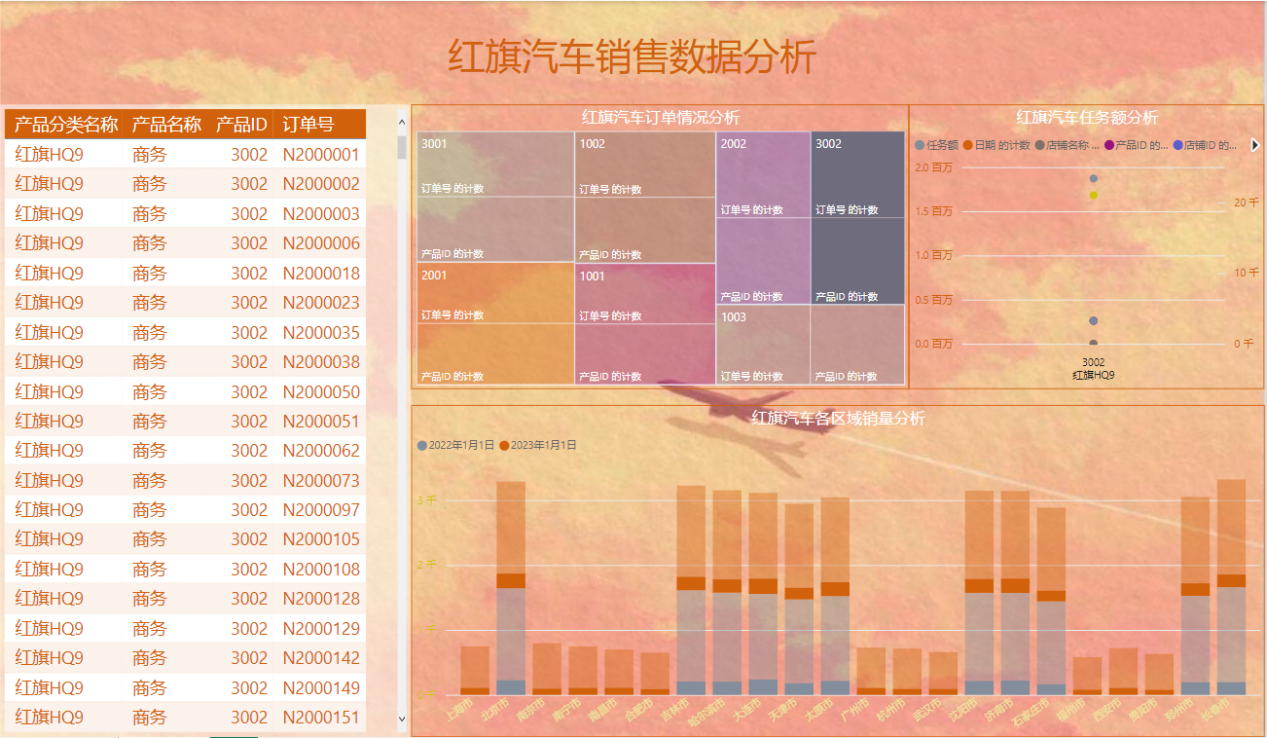1267x738 pixels.
Task: Select treemap tile 2002 订单号 的计数
Action: pos(764,175)
